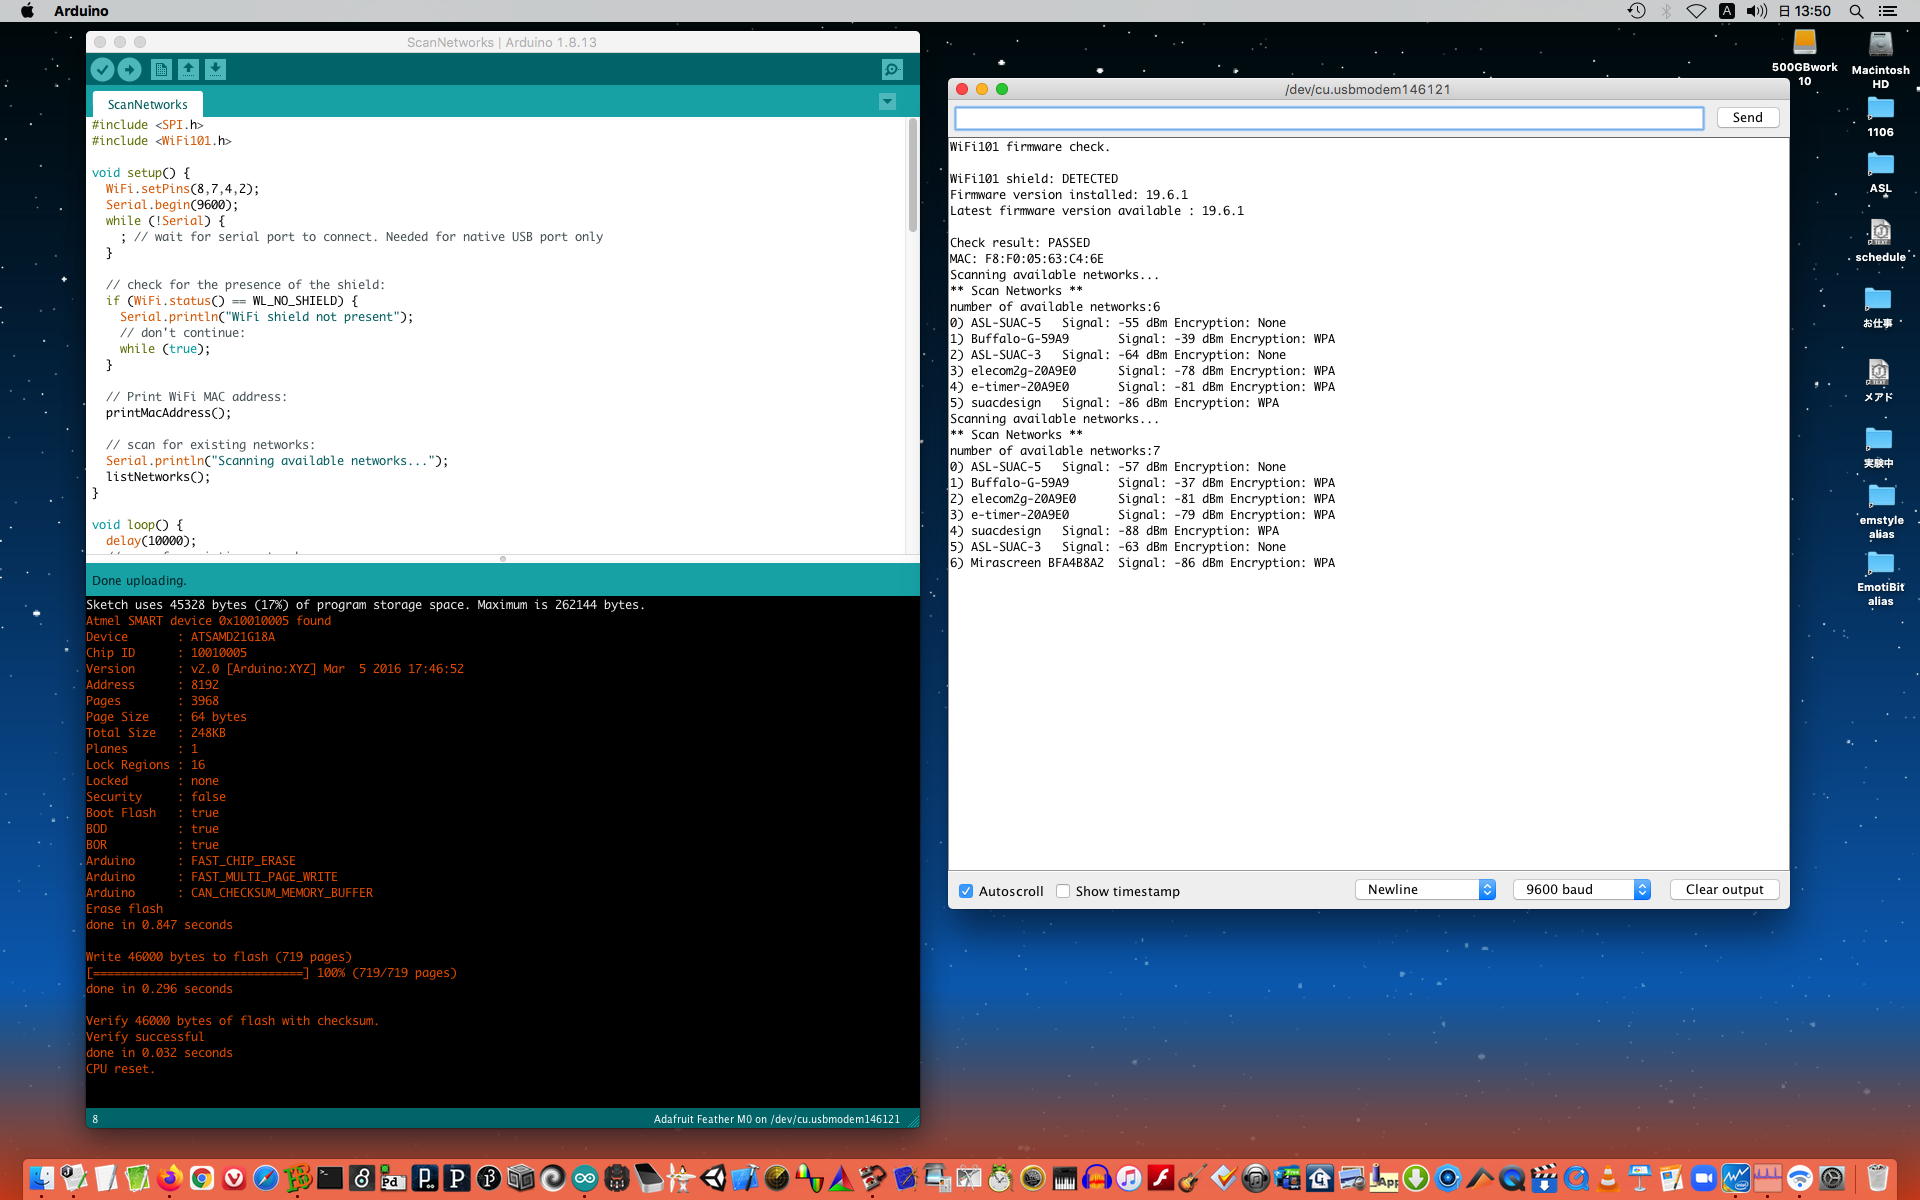Select the ScanNetworks sketch tab
The width and height of the screenshot is (1920, 1200).
(x=147, y=104)
